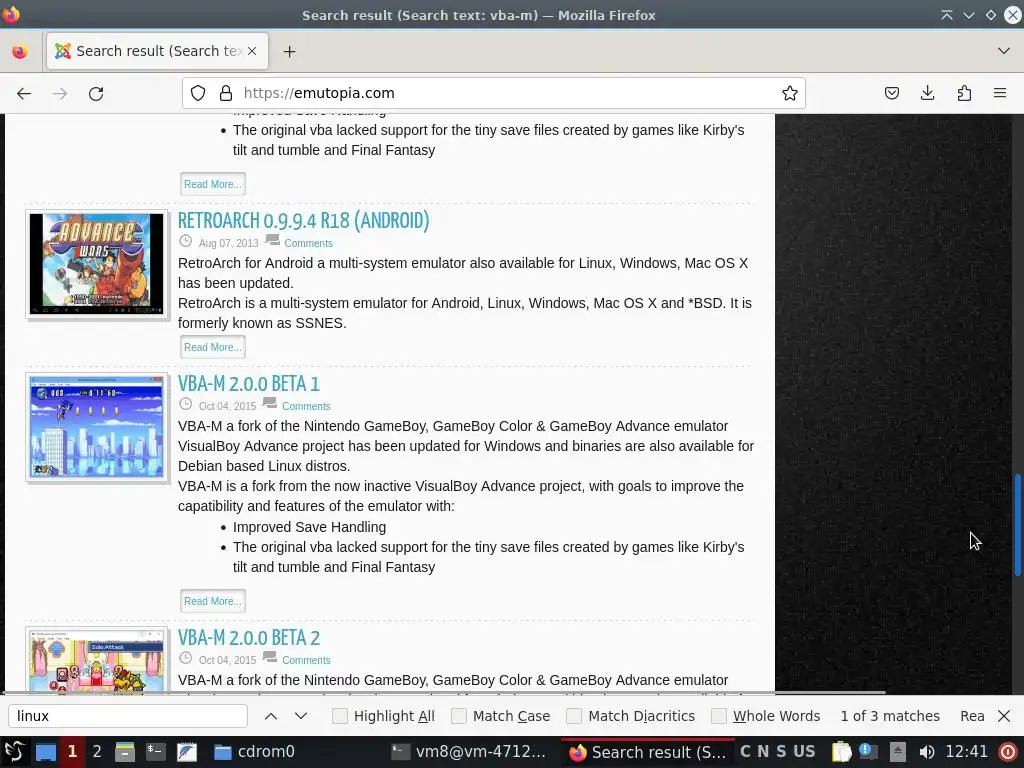Open the notification tray icon
Viewport: 1024px width, 768px height.
(869, 752)
